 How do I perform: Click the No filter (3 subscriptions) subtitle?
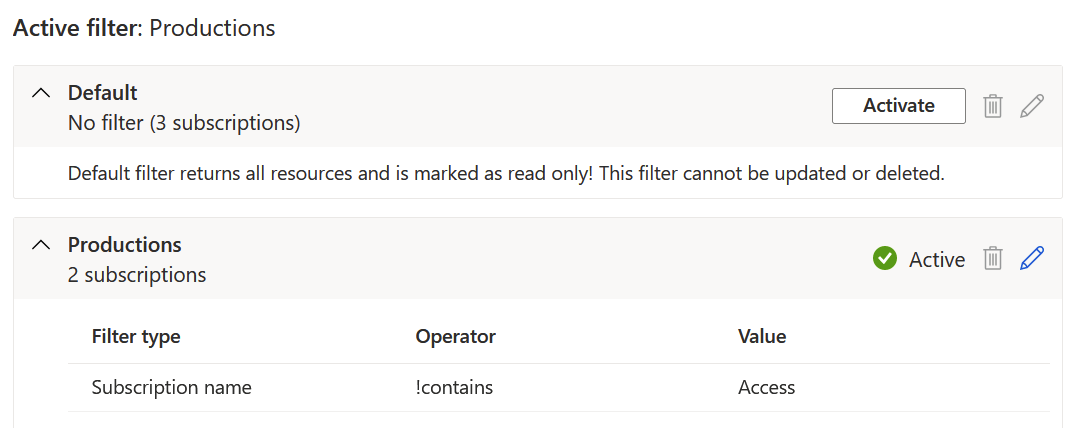184,123
